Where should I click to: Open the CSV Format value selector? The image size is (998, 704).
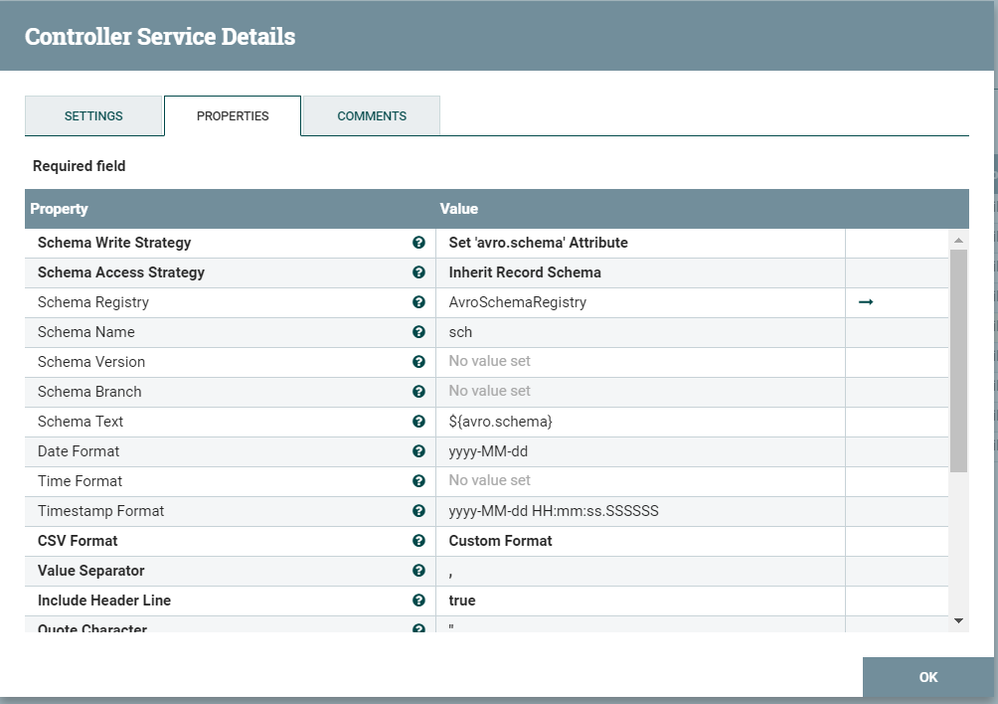click(640, 541)
